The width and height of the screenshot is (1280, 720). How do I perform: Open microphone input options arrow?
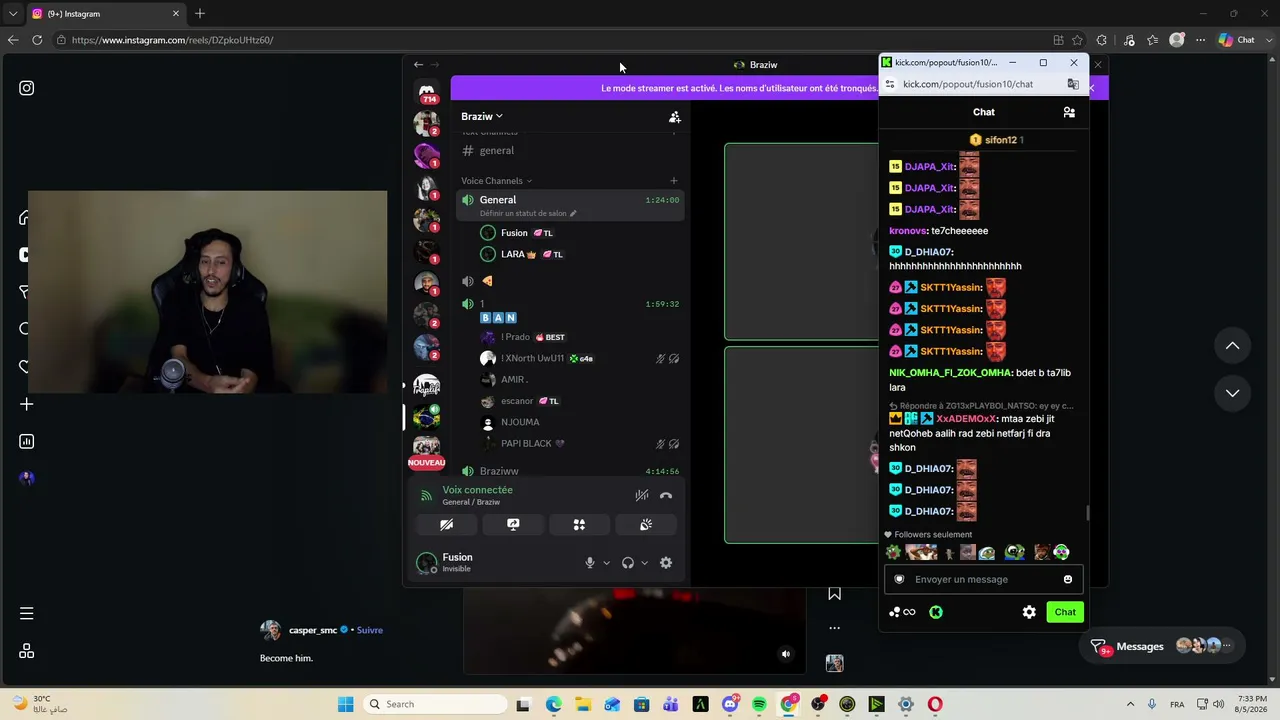click(606, 563)
